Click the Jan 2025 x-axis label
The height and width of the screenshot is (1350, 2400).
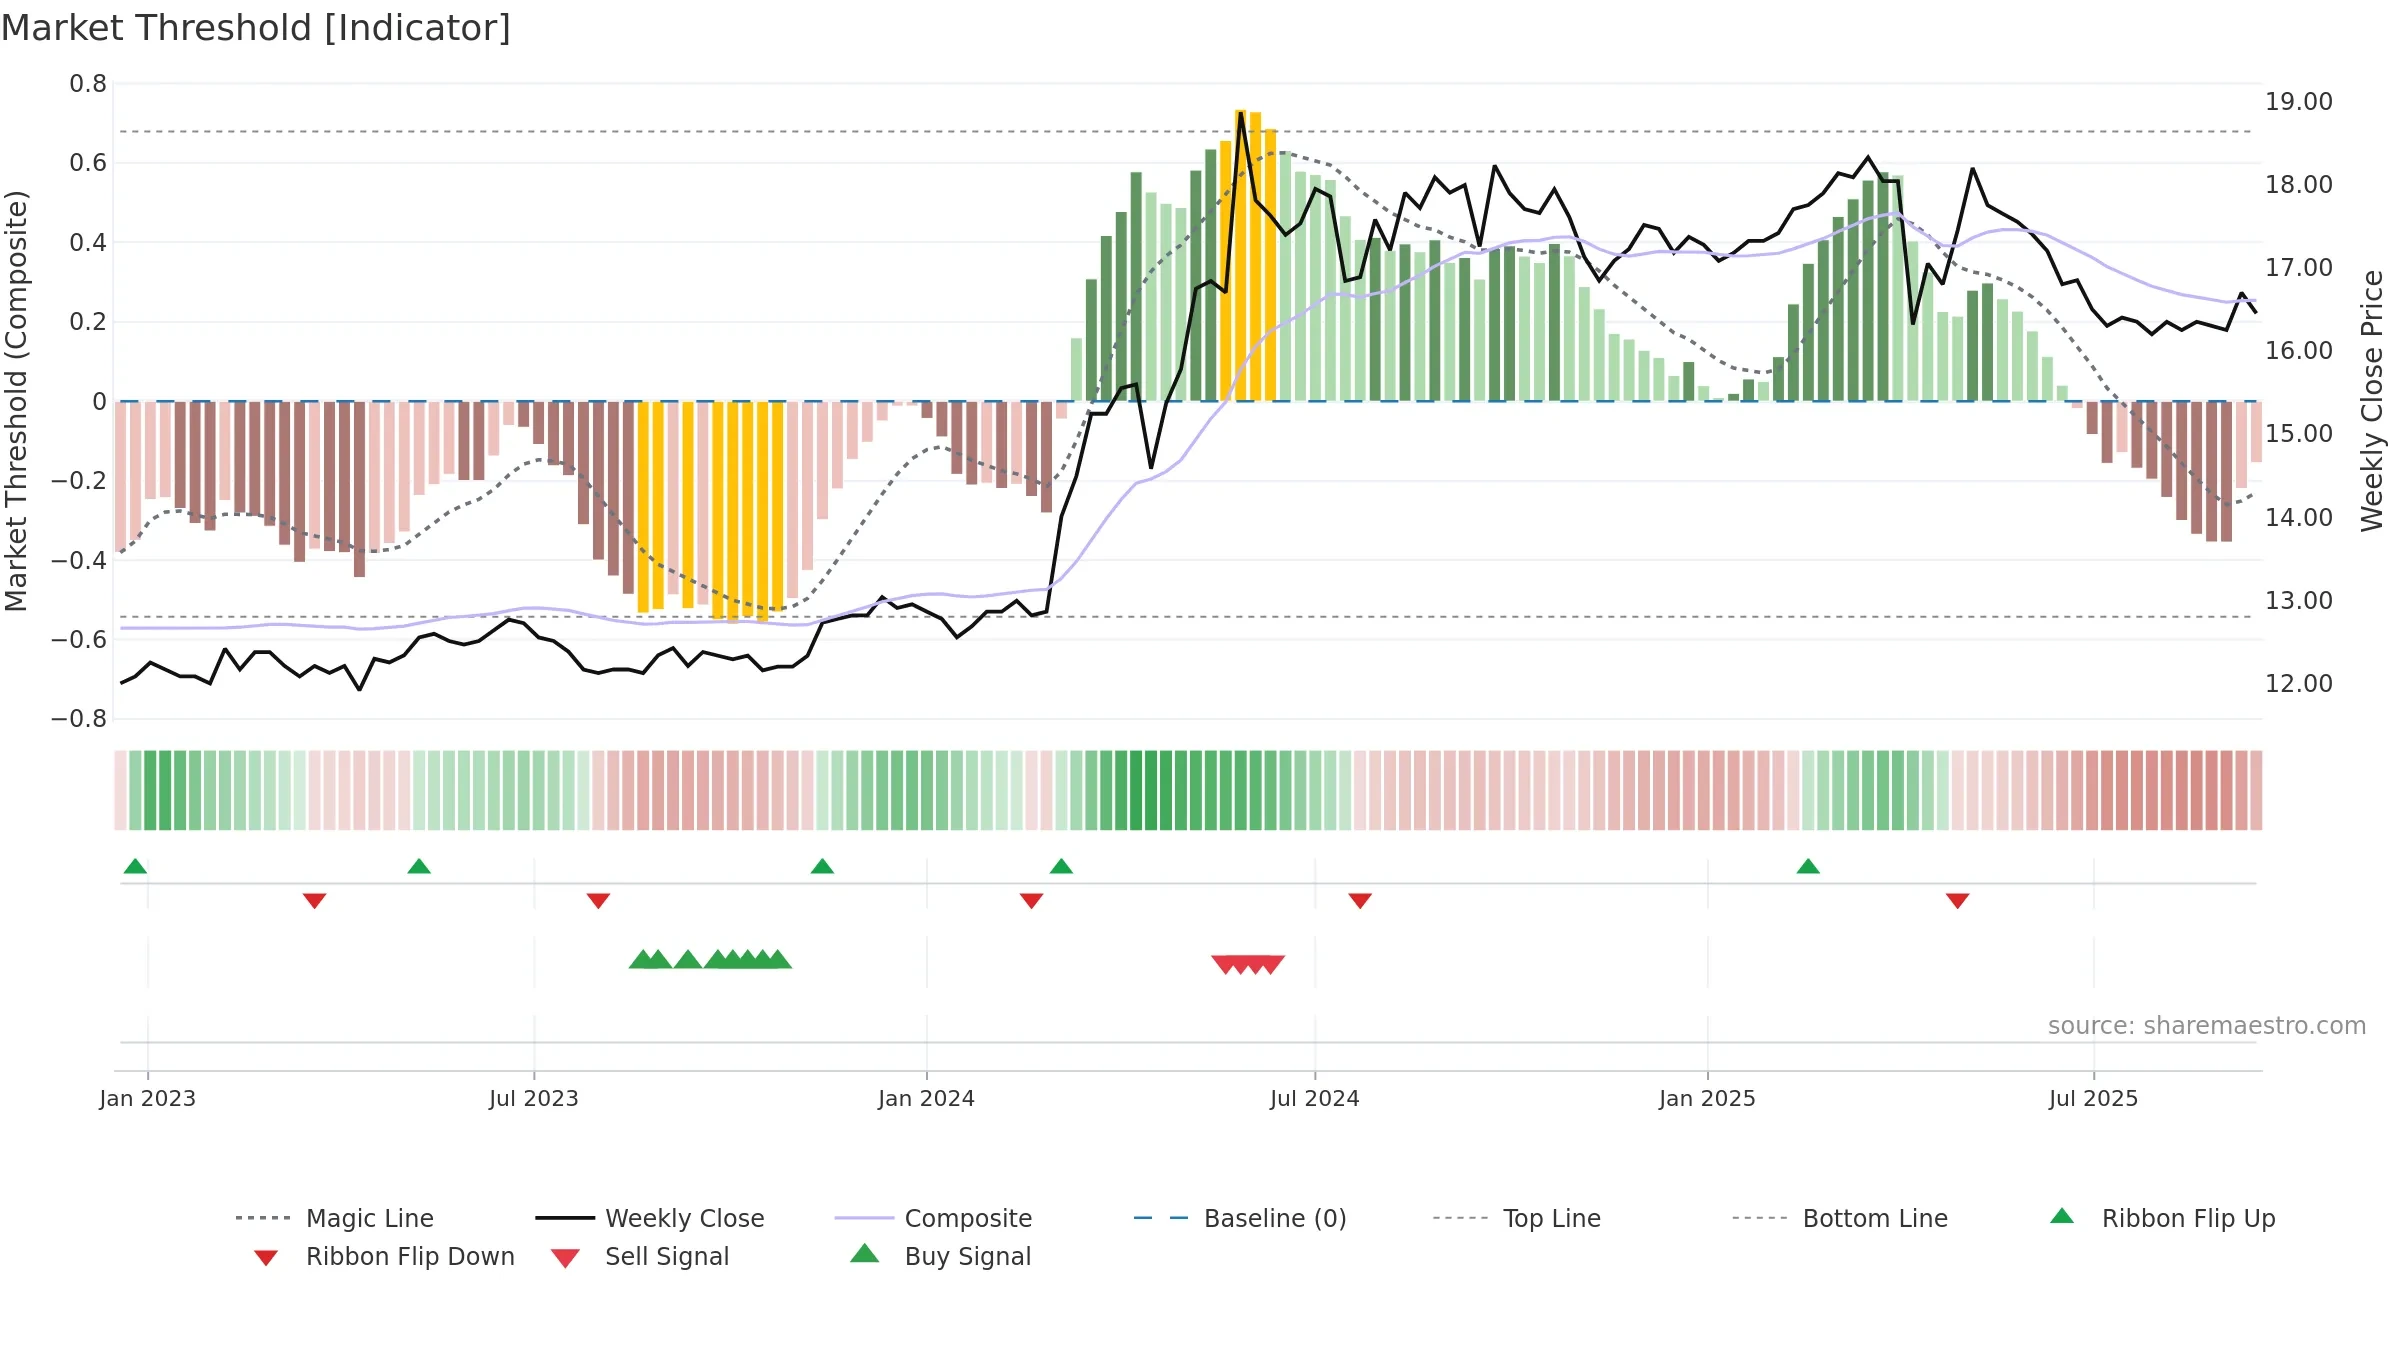(1707, 1098)
